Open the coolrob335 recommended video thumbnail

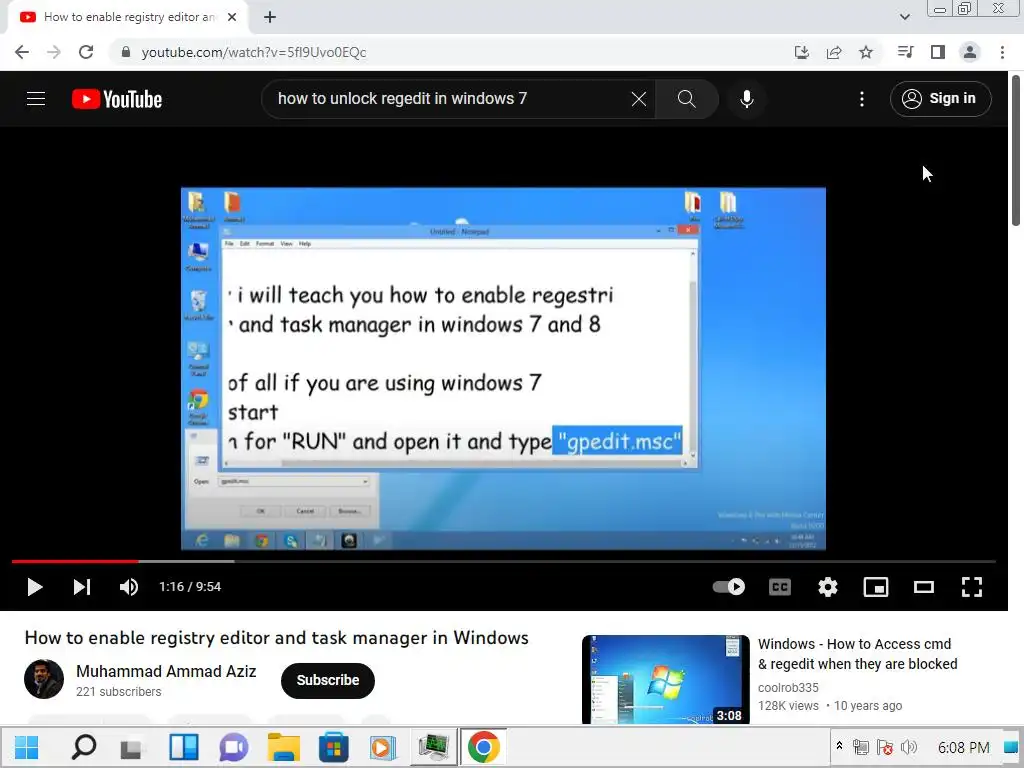point(665,679)
